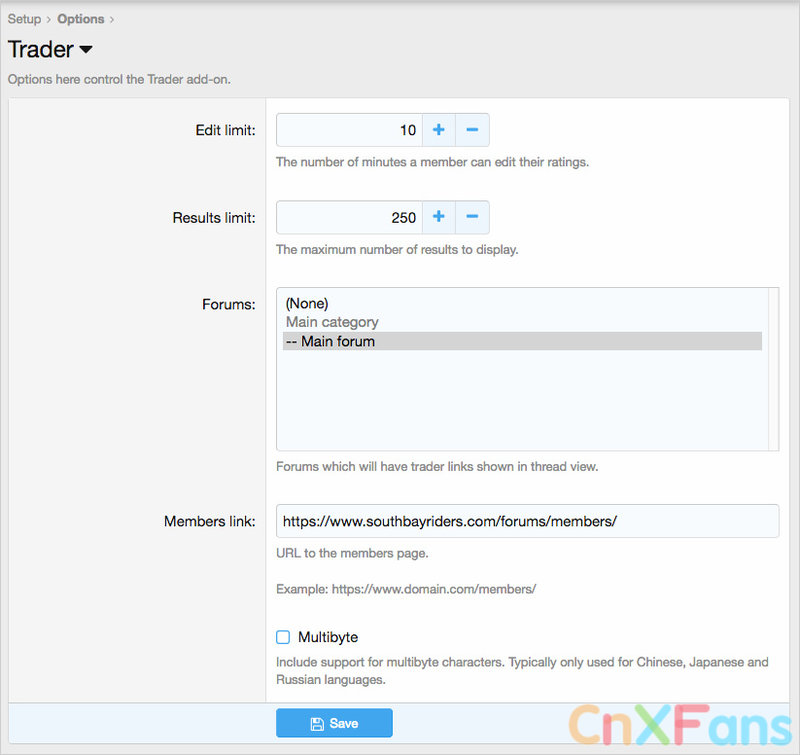Decrease Results limit with minus button
This screenshot has height=755, width=800.
click(472, 217)
